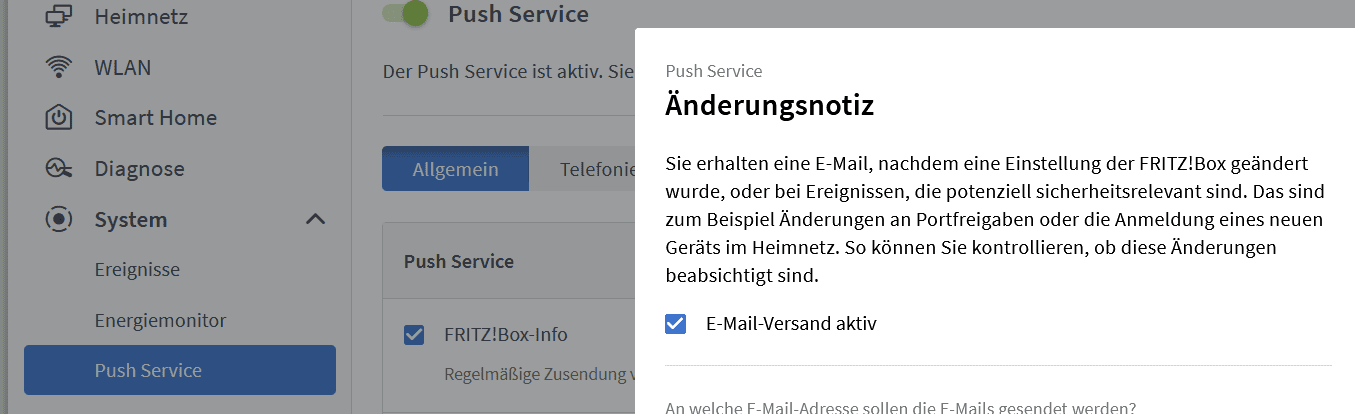Click the Änderungsnotiz dialog heading
The image size is (1355, 414).
(x=770, y=104)
